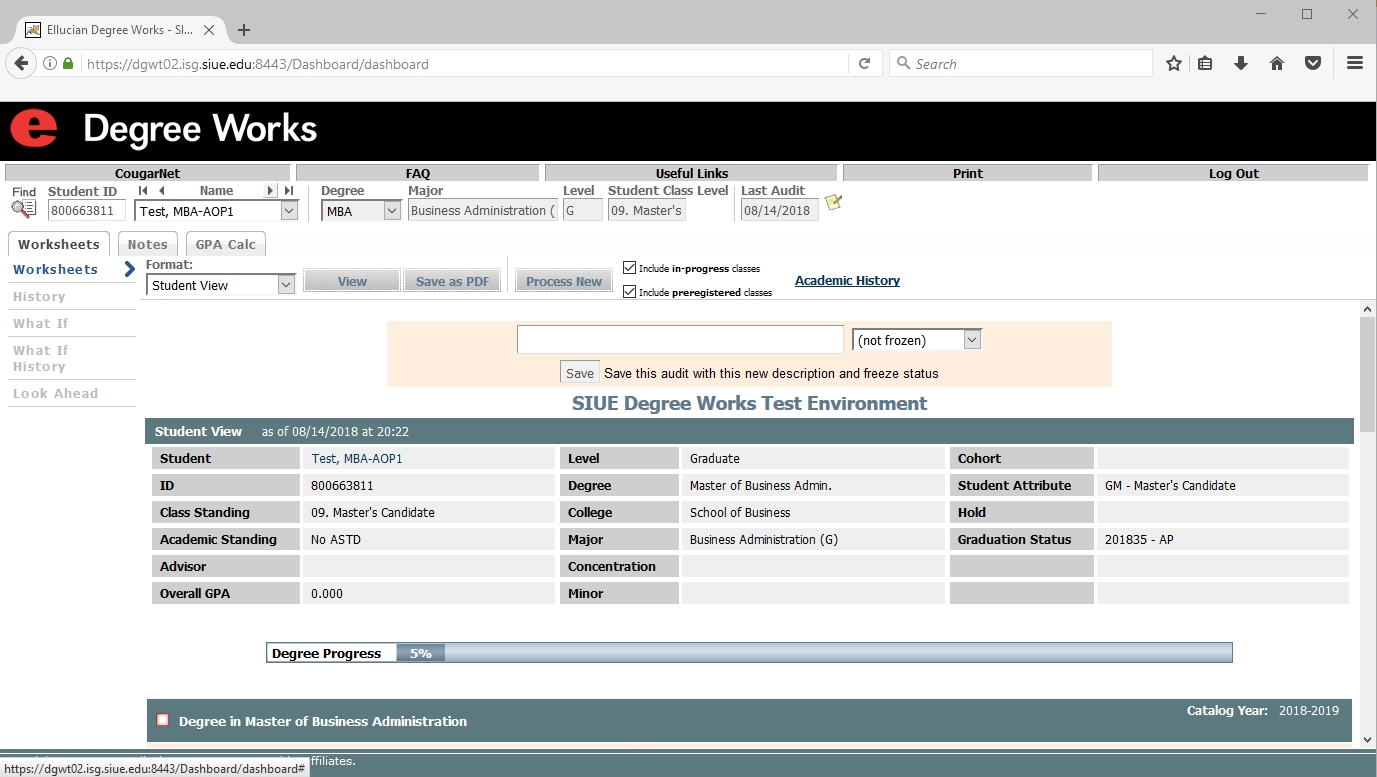1377x777 pixels.
Task: Switch to the GPA Calc tab
Action: point(225,245)
